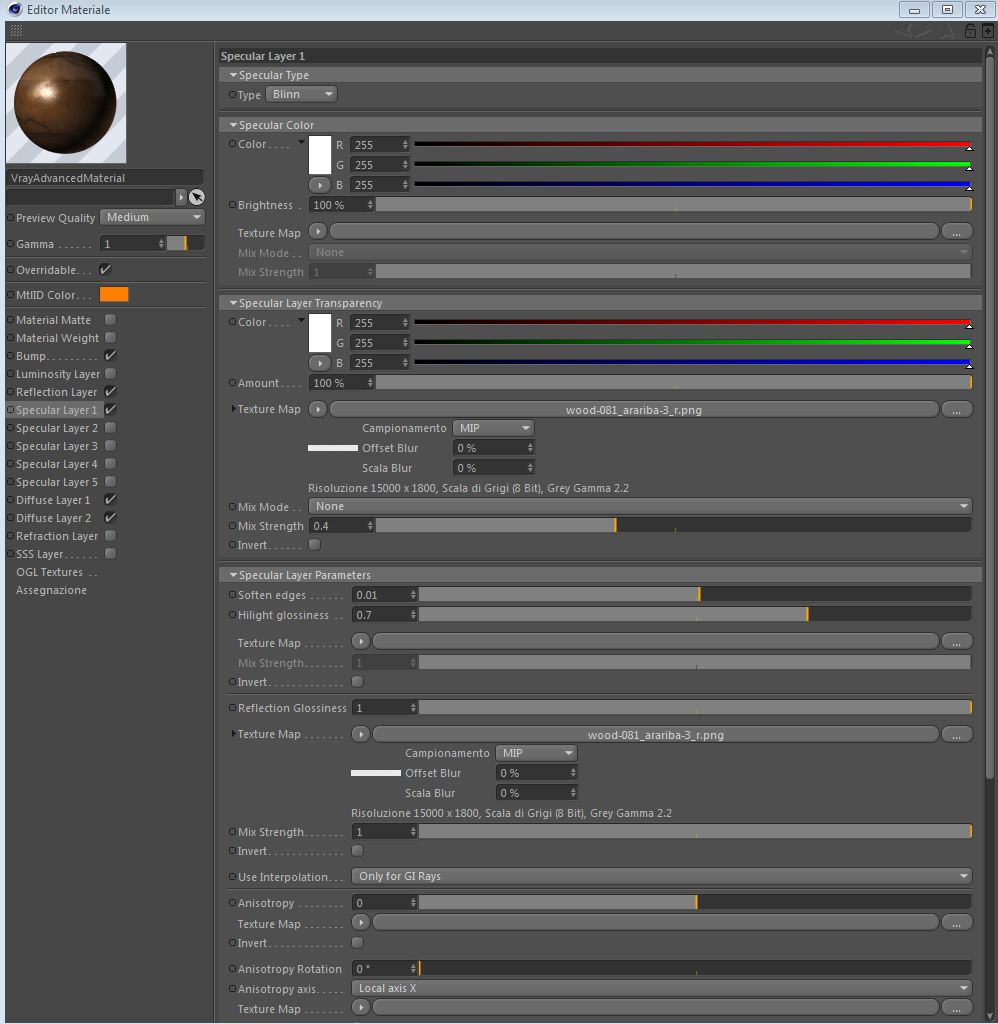The height and width of the screenshot is (1024, 998).
Task: Click color mode arrow under Specular Color swatch
Action: (319, 185)
